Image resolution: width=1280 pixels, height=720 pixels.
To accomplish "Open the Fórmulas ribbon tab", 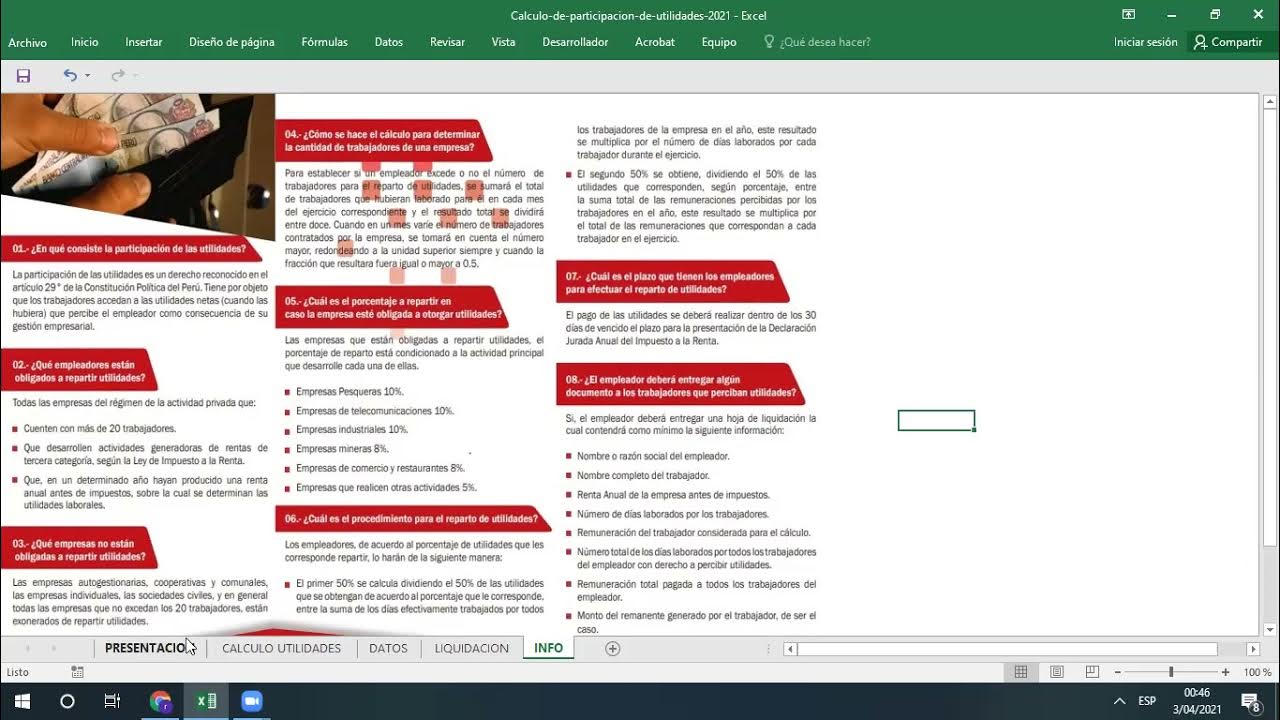I will tap(325, 42).
